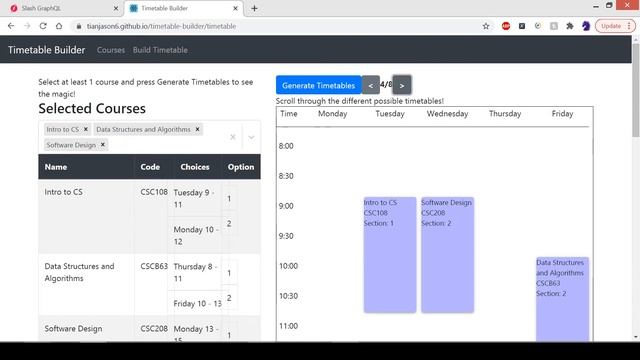The image size is (640, 360).
Task: Go back with the browser back arrow
Action: coord(11,26)
